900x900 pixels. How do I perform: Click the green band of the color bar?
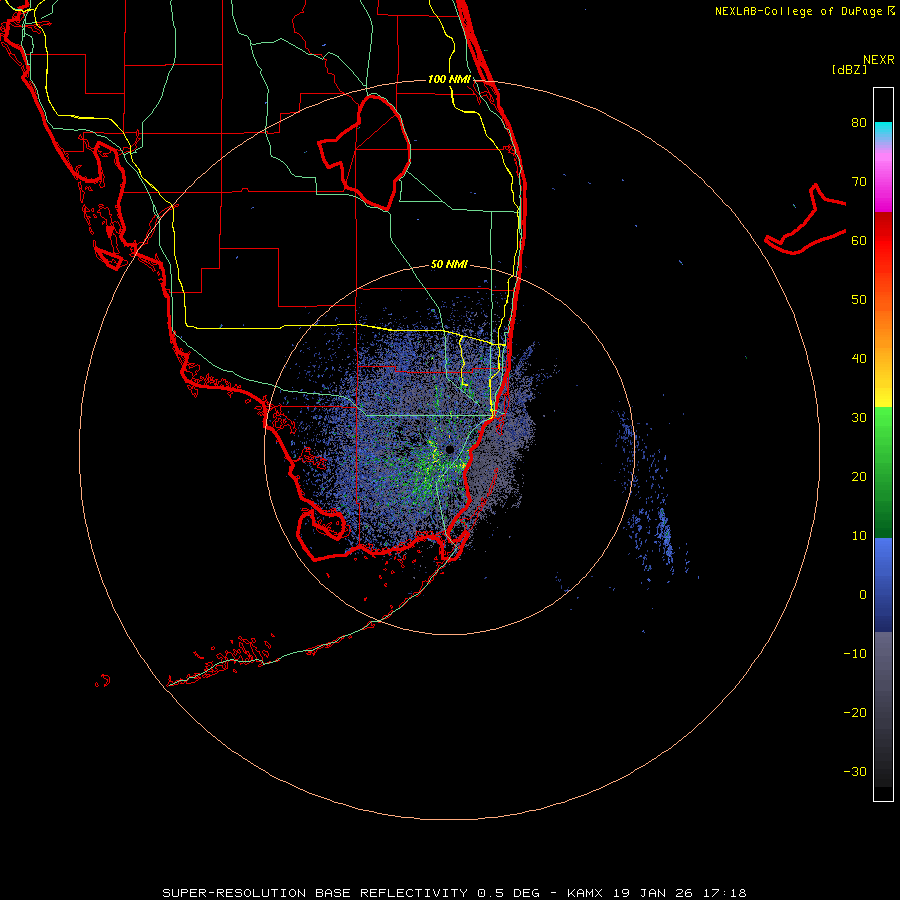[883, 472]
